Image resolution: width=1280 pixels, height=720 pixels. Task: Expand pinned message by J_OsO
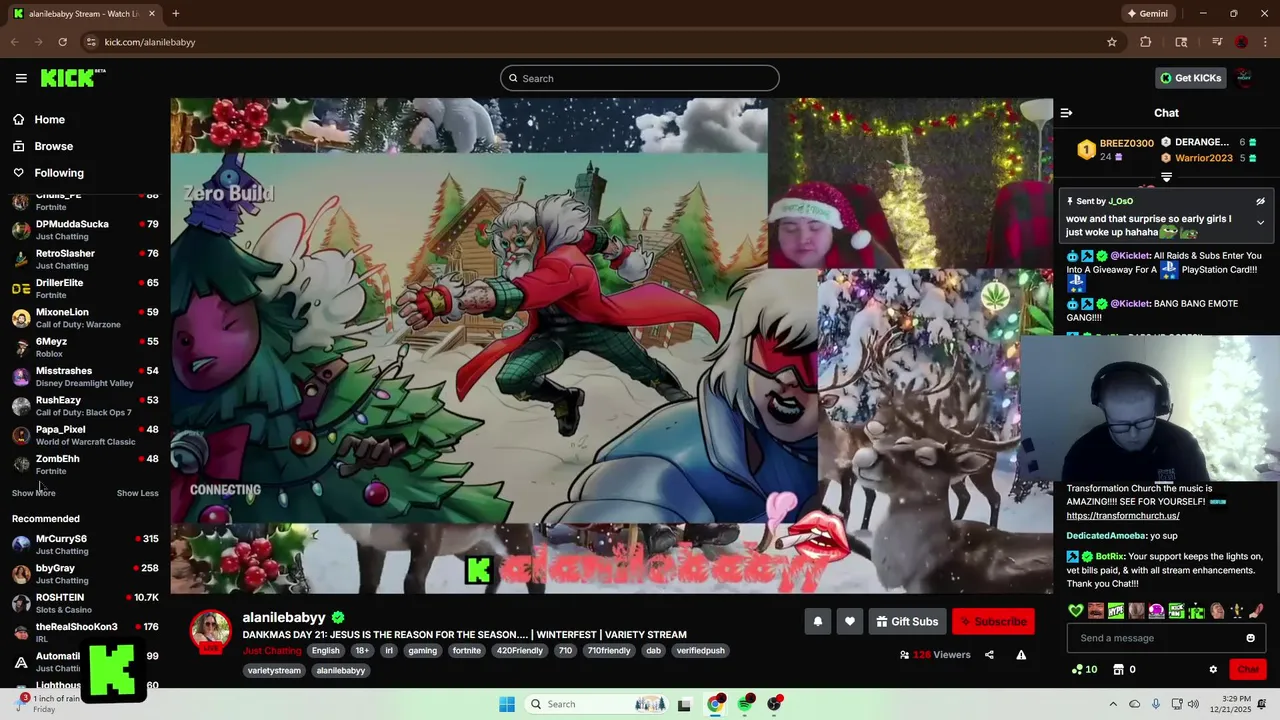1260,223
